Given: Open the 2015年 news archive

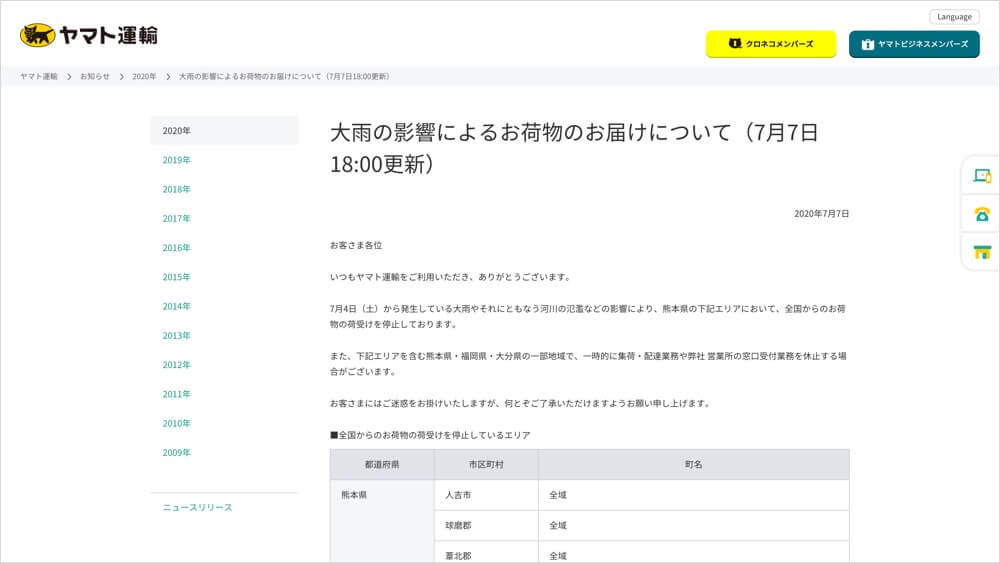Looking at the screenshot, I should tap(177, 277).
